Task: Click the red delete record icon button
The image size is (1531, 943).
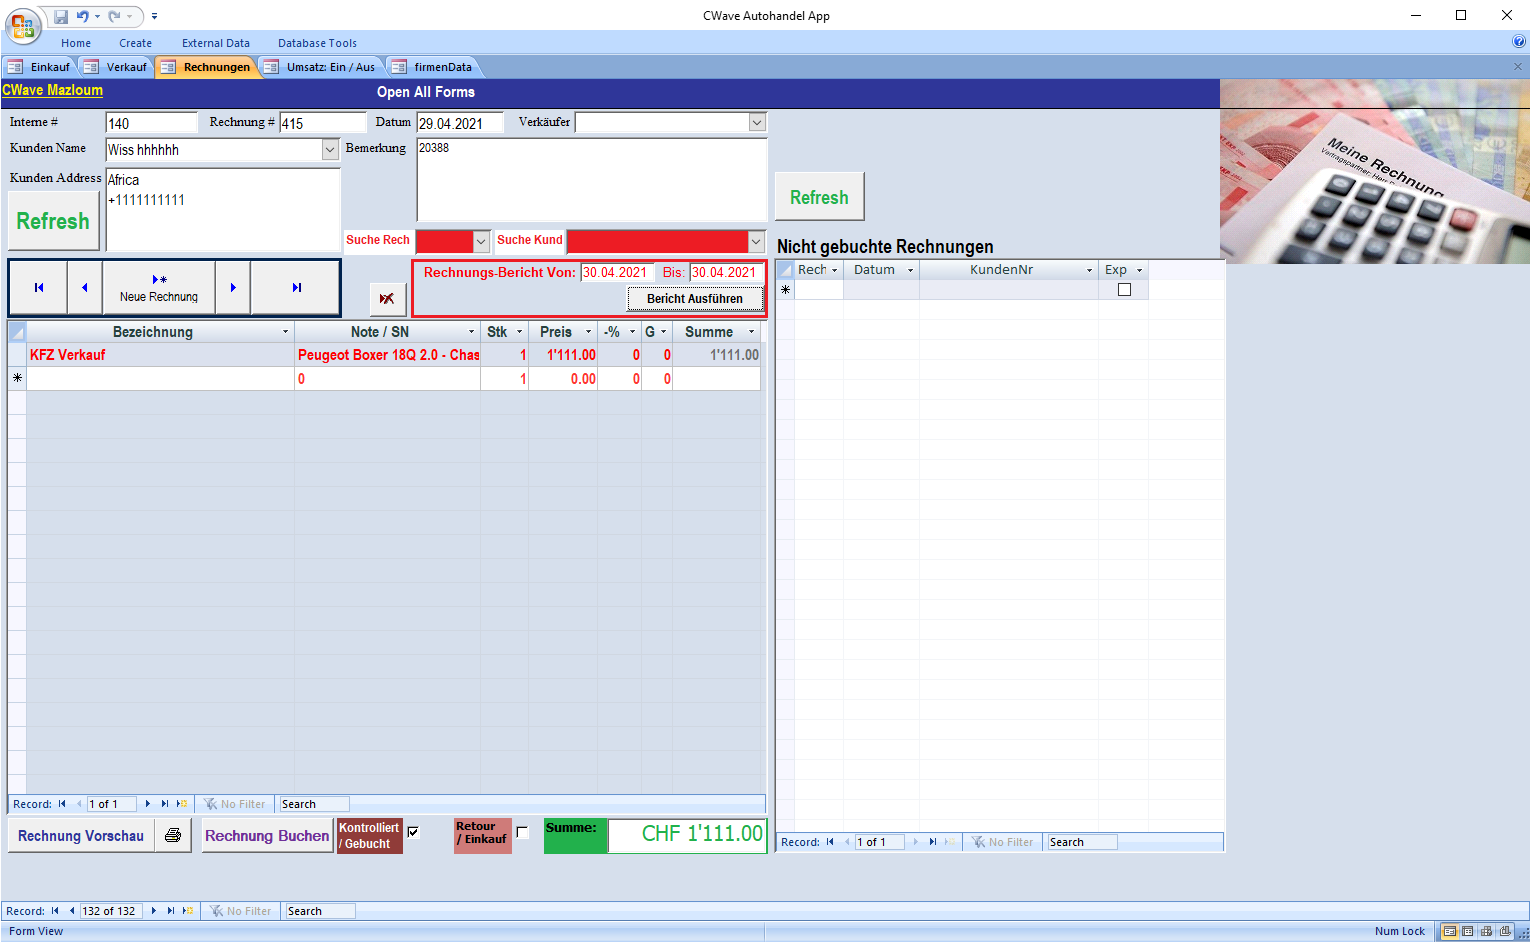Action: coord(386,299)
